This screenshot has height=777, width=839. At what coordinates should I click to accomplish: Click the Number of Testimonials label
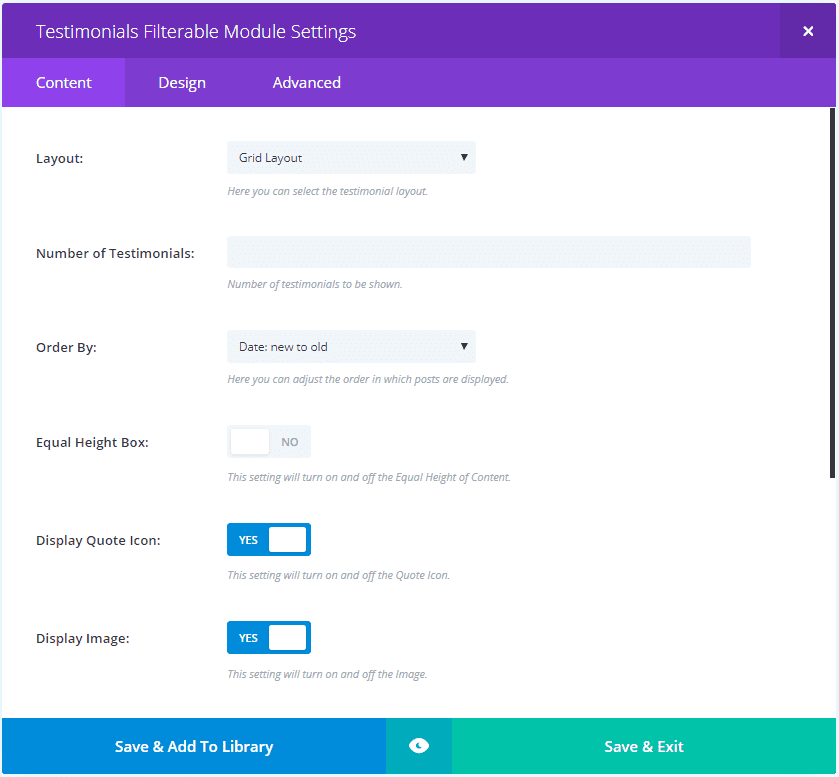pyautogui.click(x=115, y=253)
